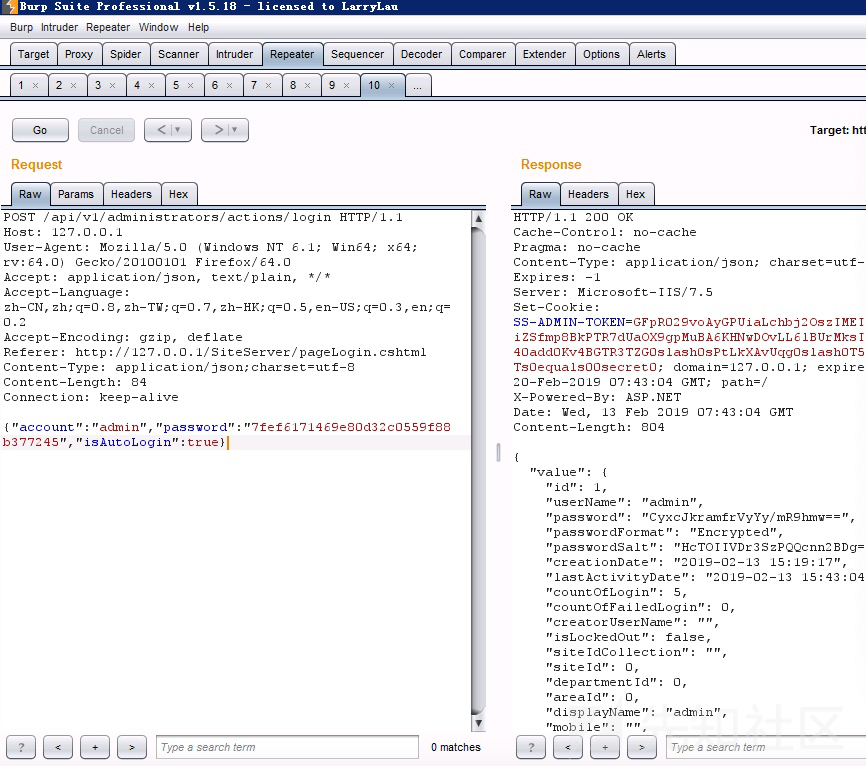Image resolution: width=866 pixels, height=766 pixels.
Task: Click the plus button in response search bar
Action: (x=605, y=747)
